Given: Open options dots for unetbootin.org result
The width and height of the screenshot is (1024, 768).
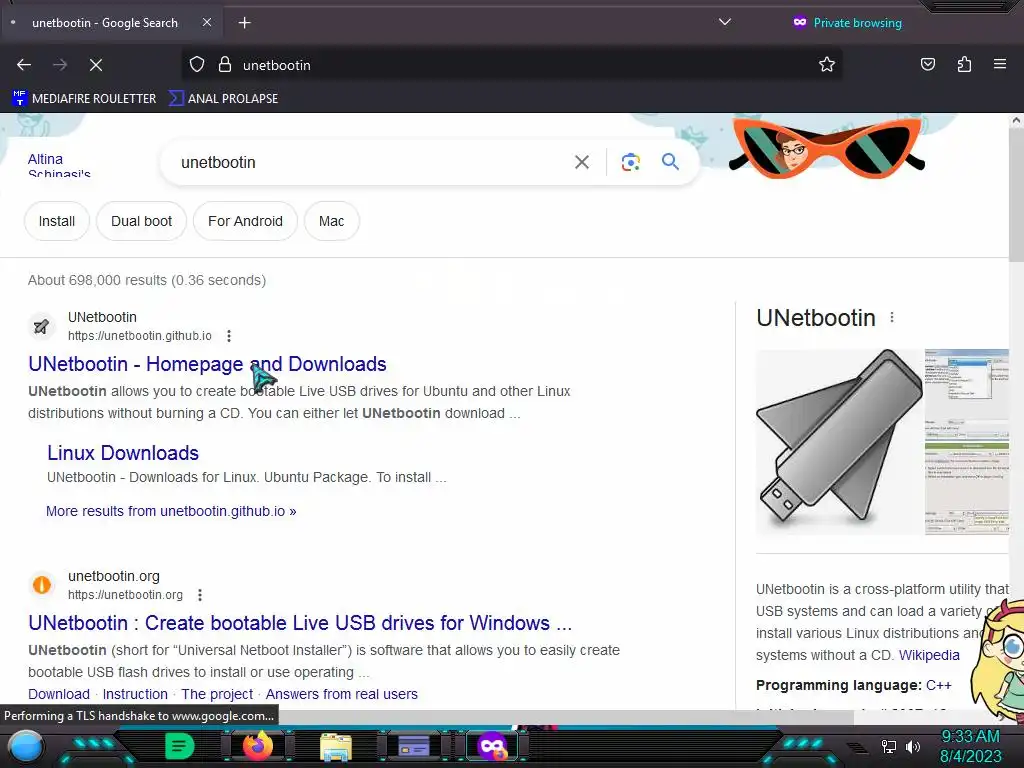Looking at the screenshot, I should [200, 595].
